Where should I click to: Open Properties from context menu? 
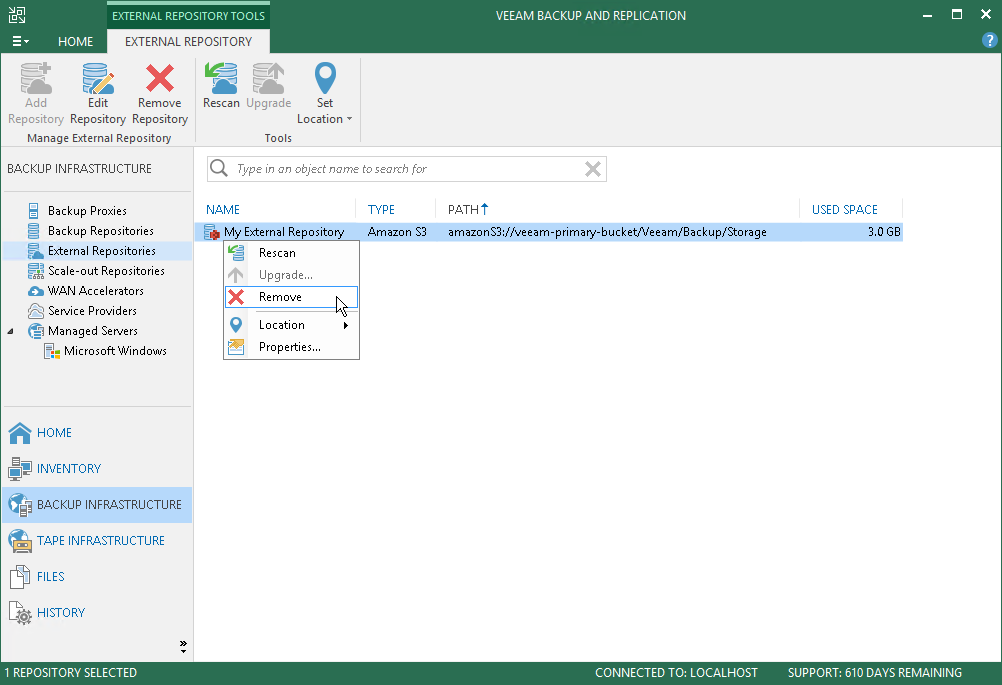(291, 347)
